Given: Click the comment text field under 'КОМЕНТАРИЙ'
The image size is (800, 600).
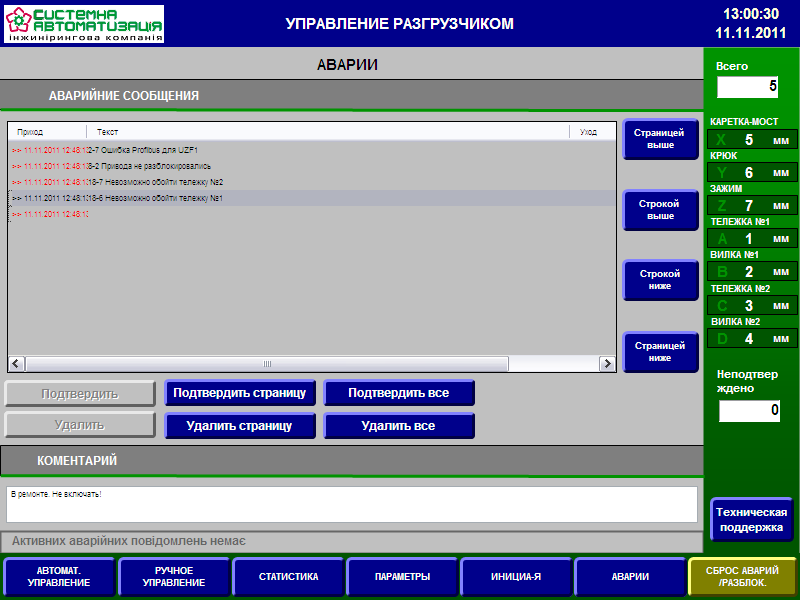Looking at the screenshot, I should 352,504.
